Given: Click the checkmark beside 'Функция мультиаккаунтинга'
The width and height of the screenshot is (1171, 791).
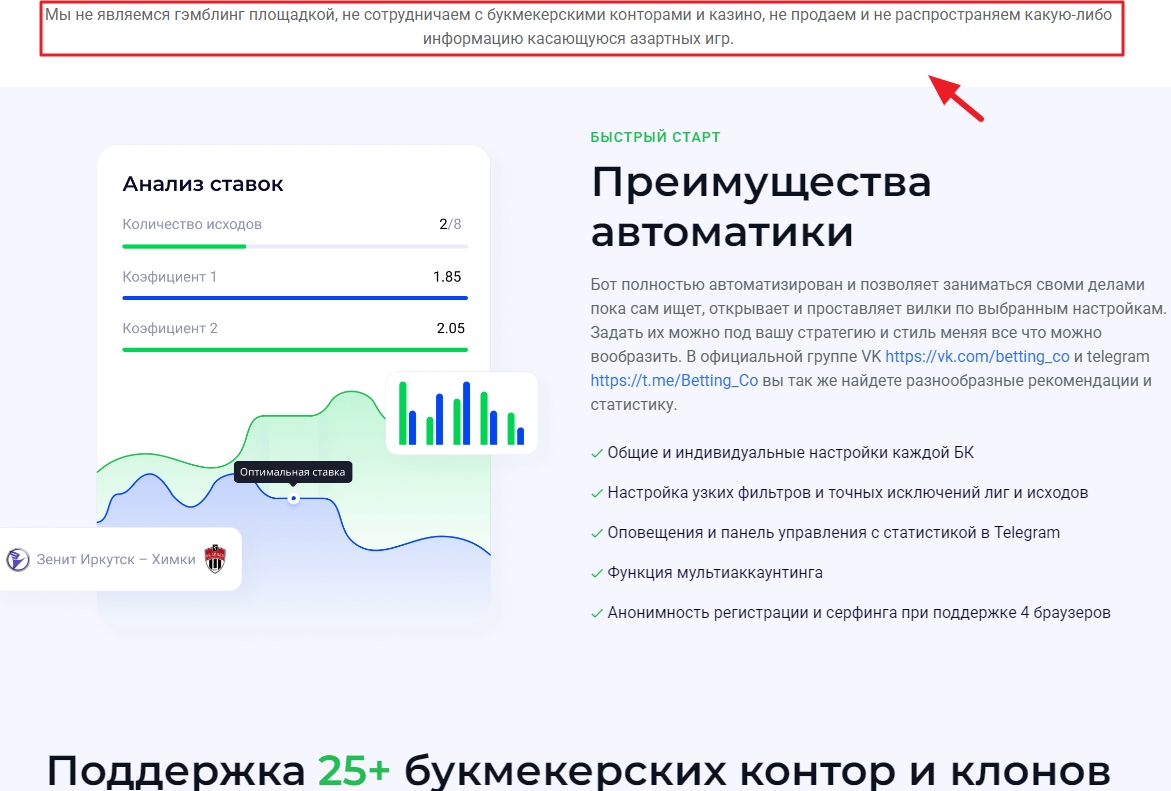Looking at the screenshot, I should pos(597,573).
